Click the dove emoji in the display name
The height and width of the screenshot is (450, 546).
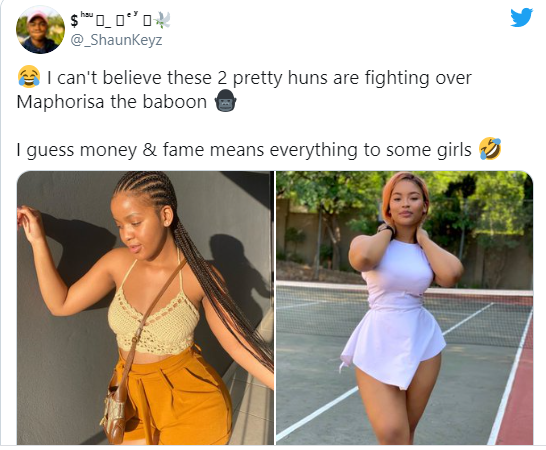pos(162,20)
